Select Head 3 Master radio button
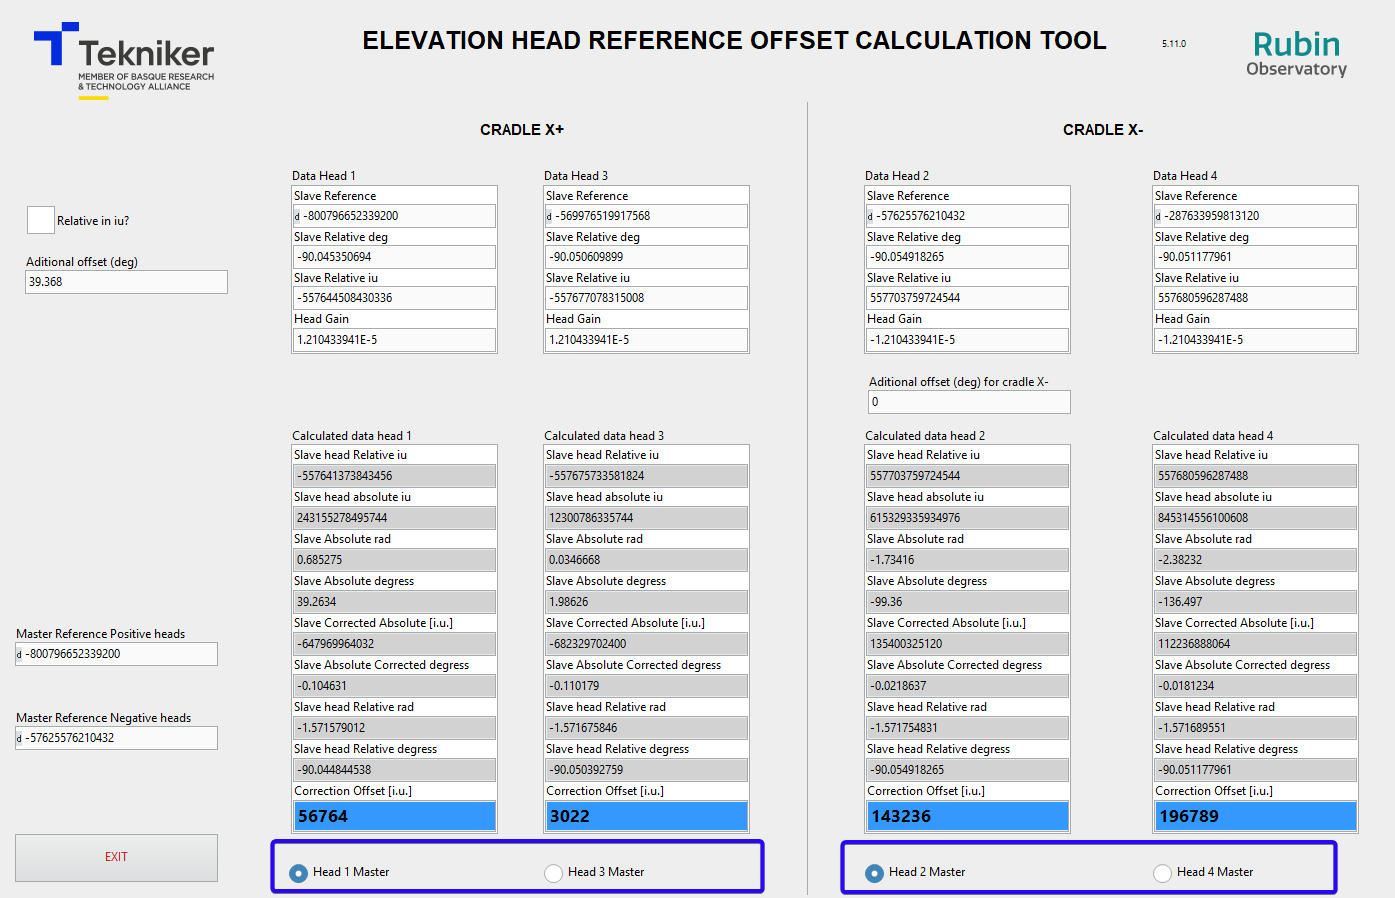Viewport: 1395px width, 898px height. [x=553, y=873]
